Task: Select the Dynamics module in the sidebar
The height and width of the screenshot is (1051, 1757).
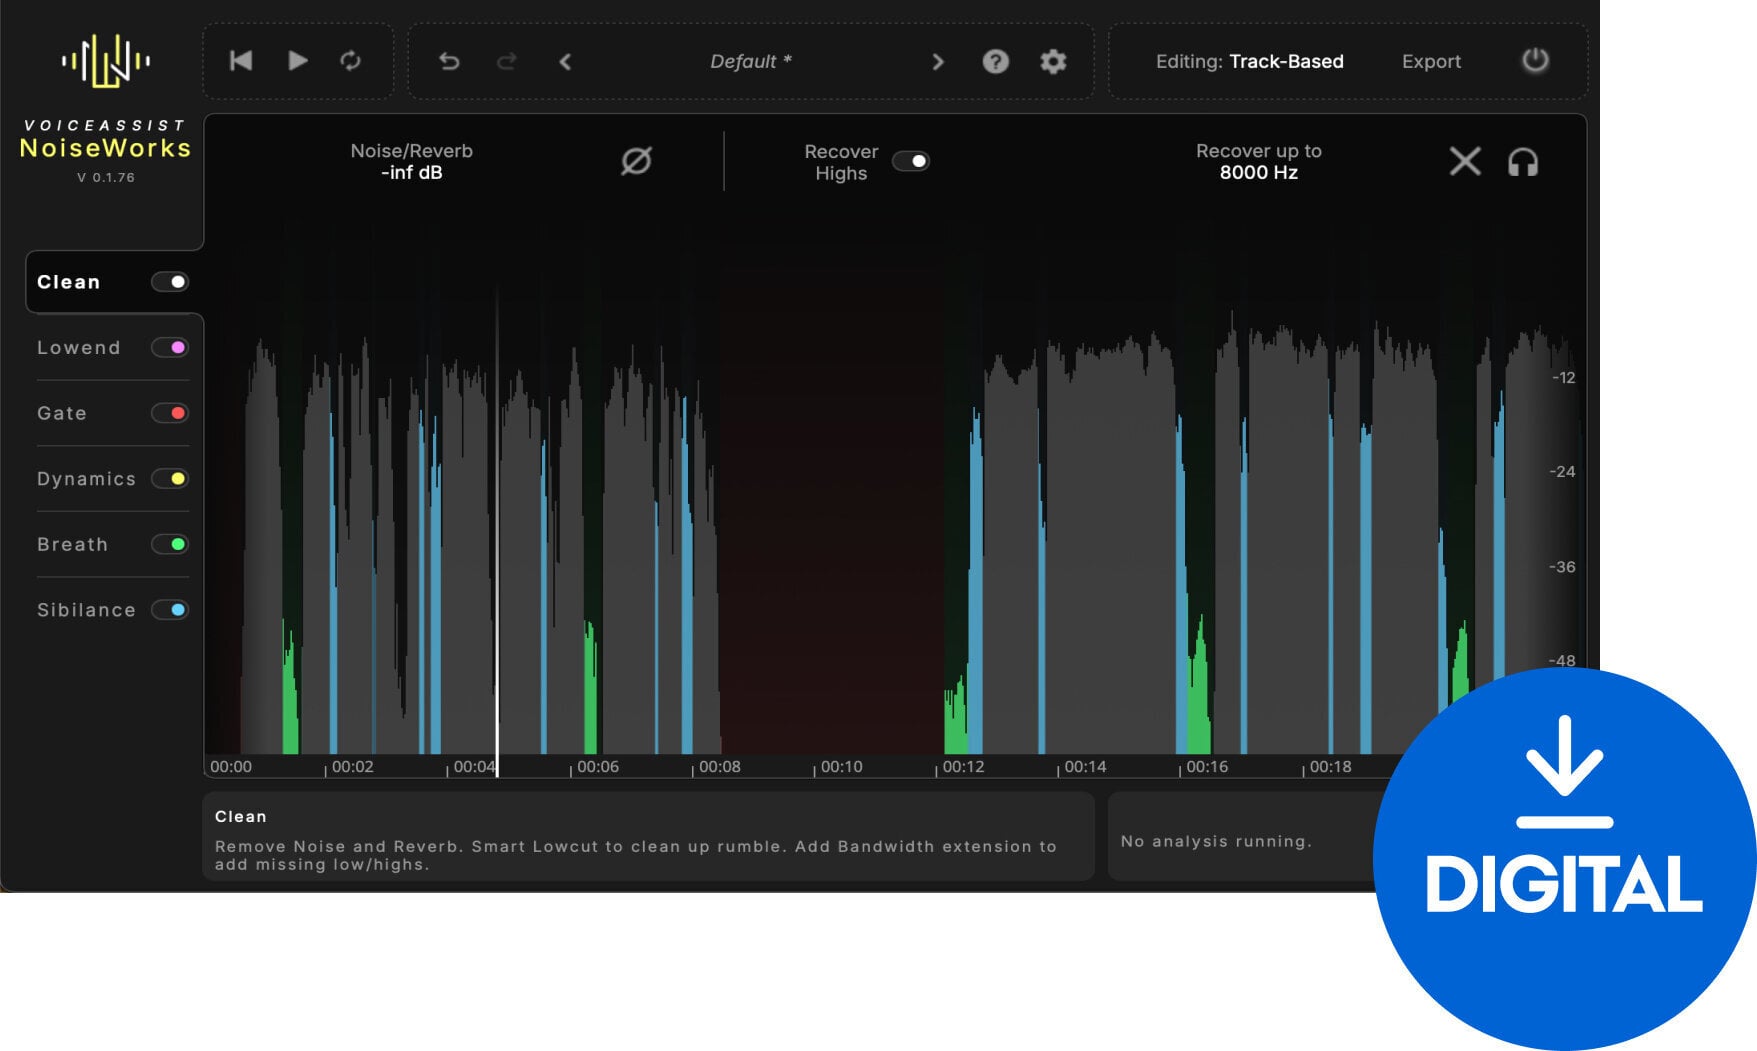Action: coord(86,478)
